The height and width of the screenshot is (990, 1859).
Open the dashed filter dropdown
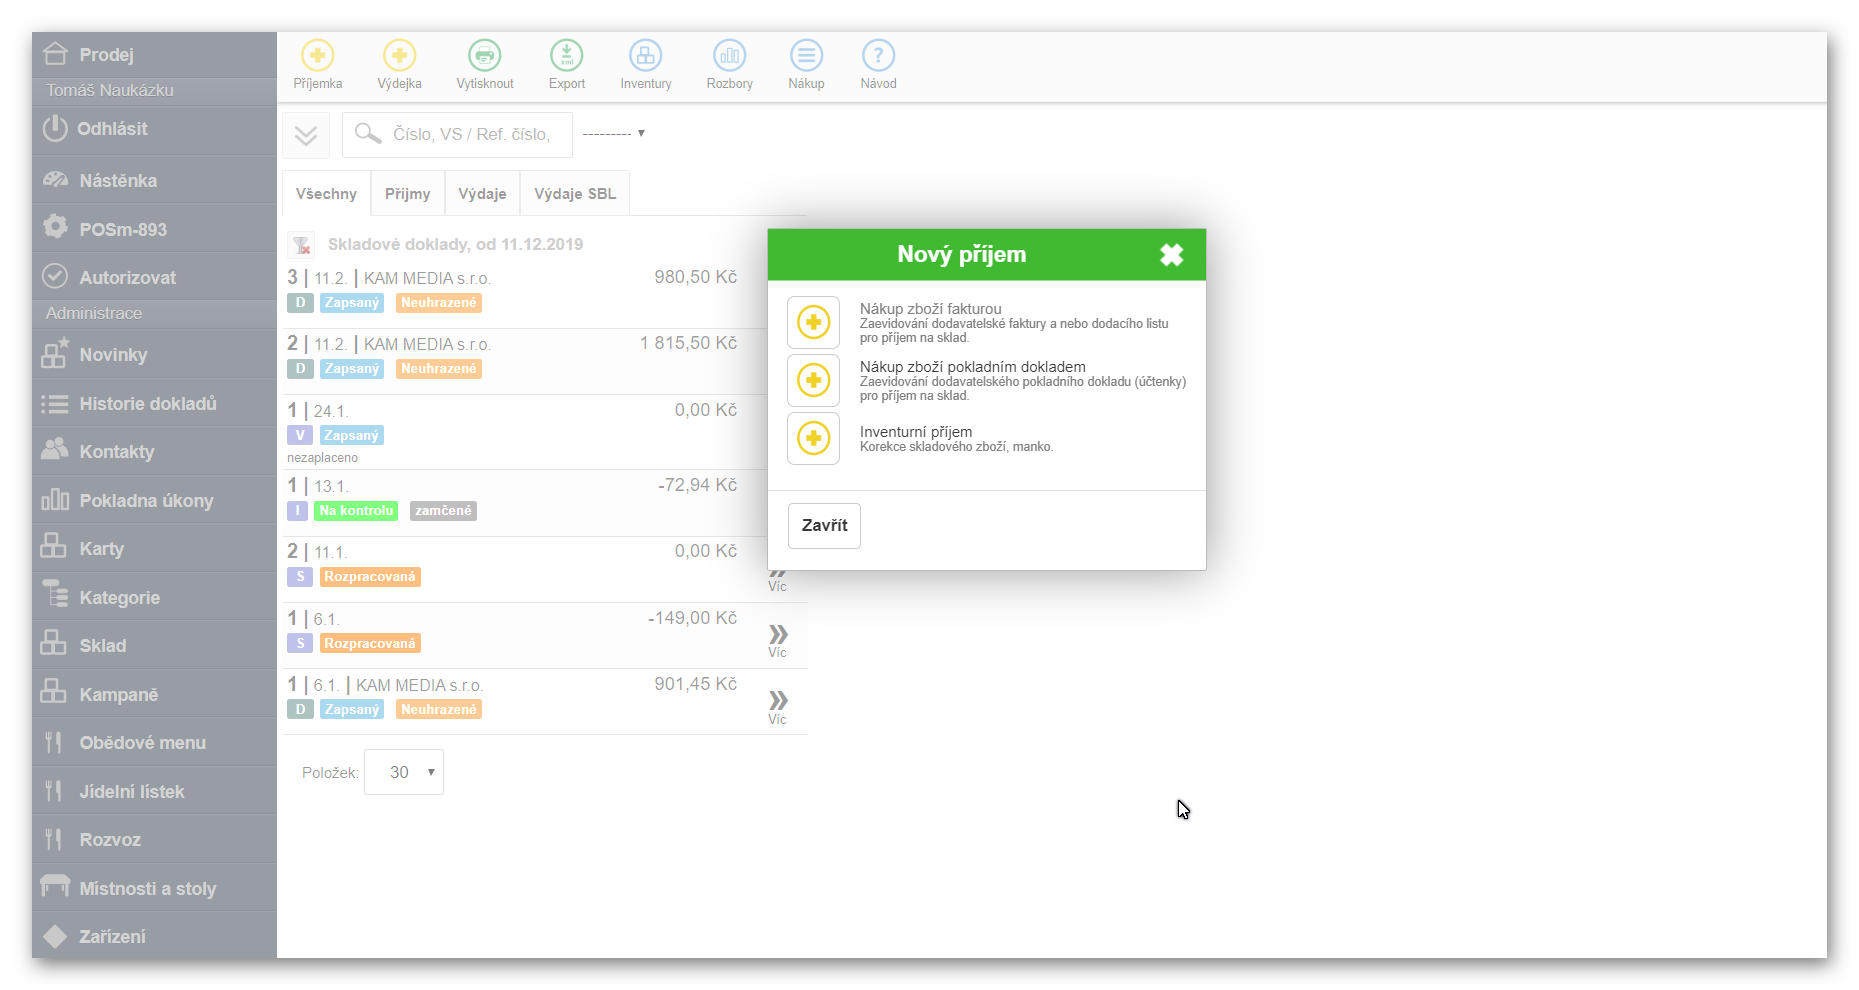613,134
